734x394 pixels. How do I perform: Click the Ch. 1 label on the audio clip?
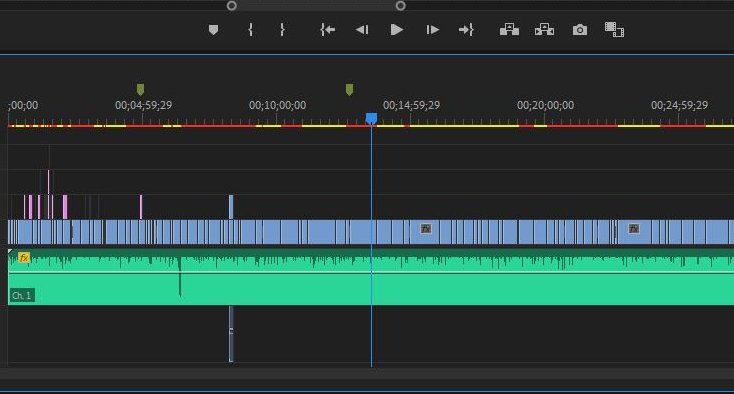coord(22,296)
